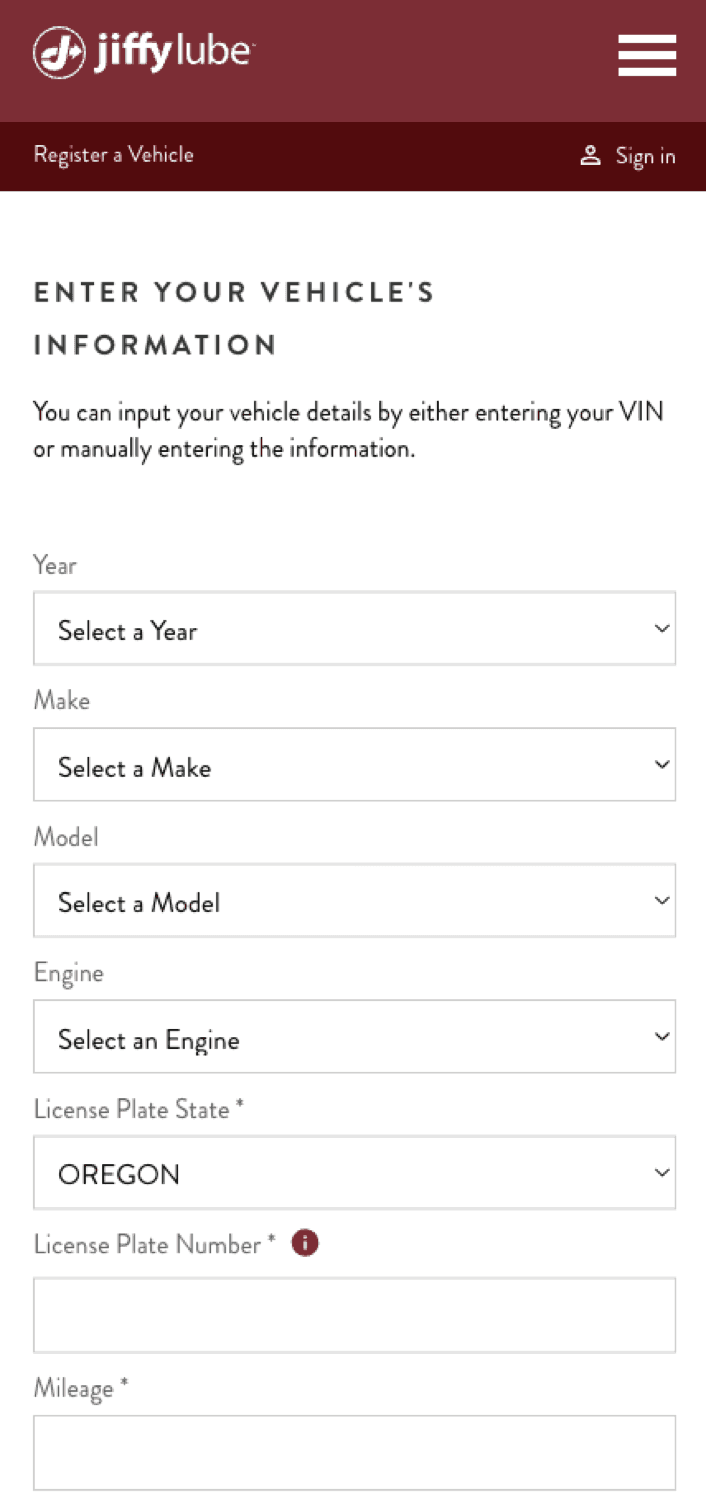Click the Engine dropdown chevron arrow
Image resolution: width=706 pixels, height=1504 pixels.
click(661, 1037)
